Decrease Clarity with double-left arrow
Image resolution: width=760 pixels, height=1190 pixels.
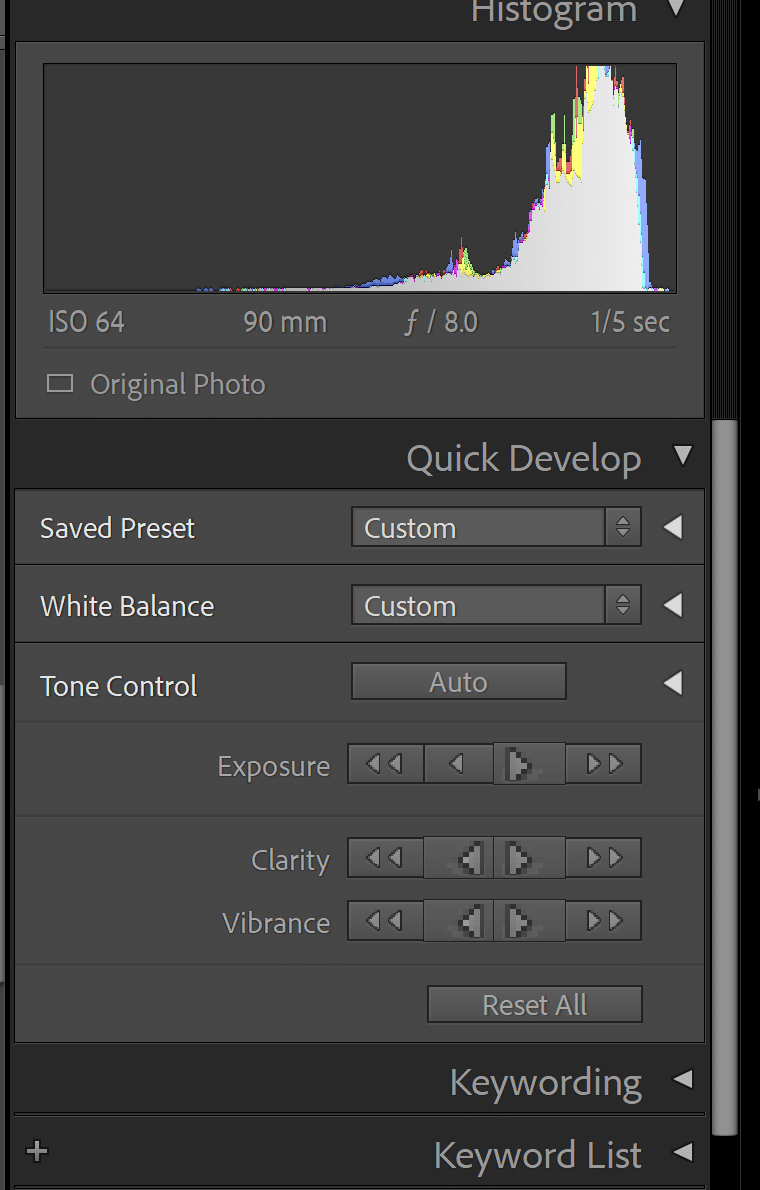pos(385,858)
